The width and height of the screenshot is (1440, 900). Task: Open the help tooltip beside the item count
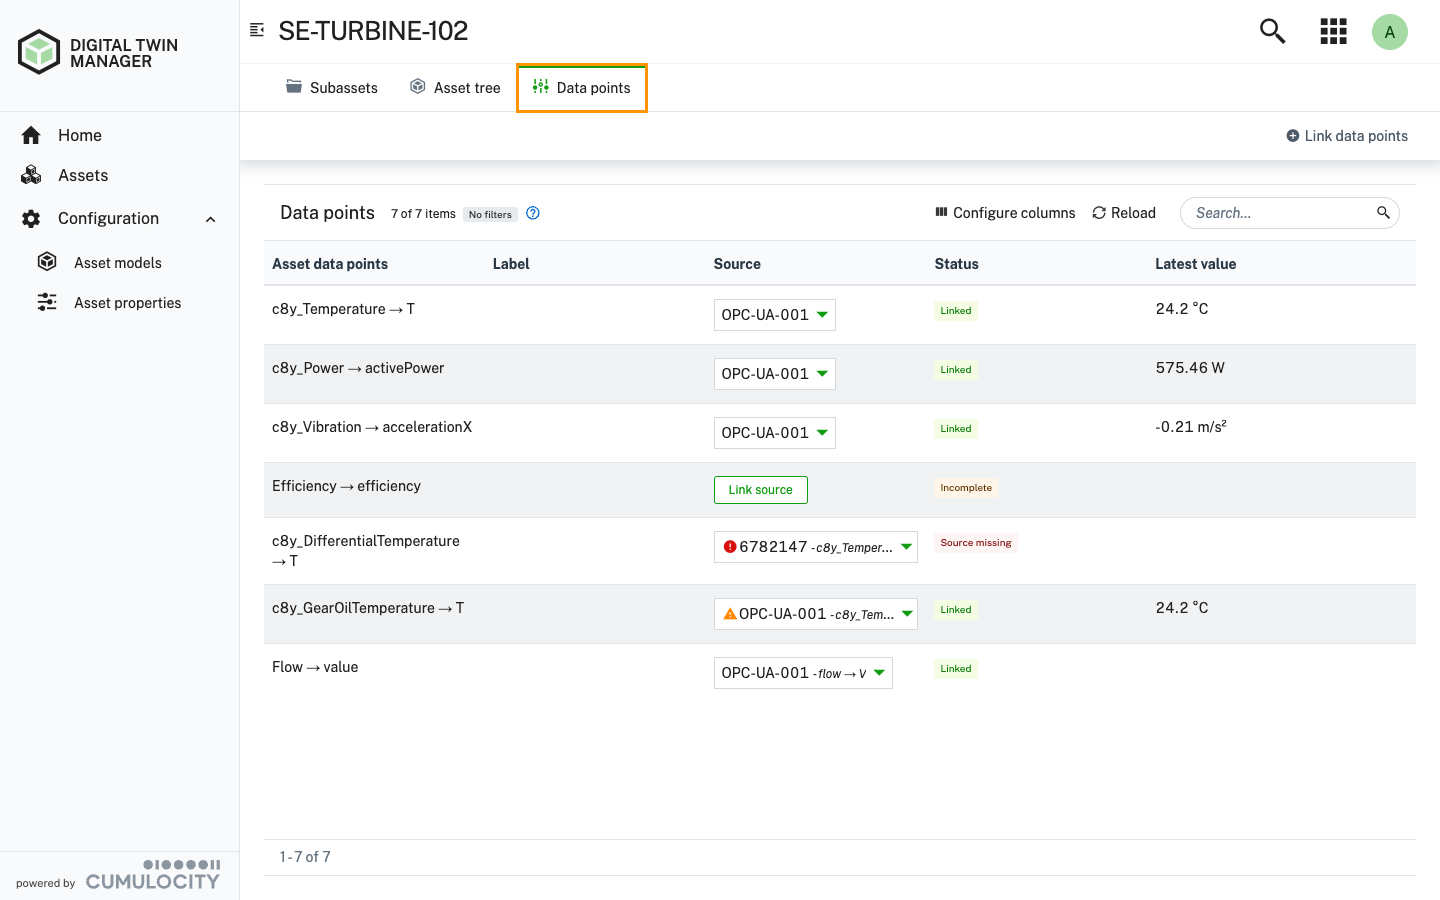533,212
